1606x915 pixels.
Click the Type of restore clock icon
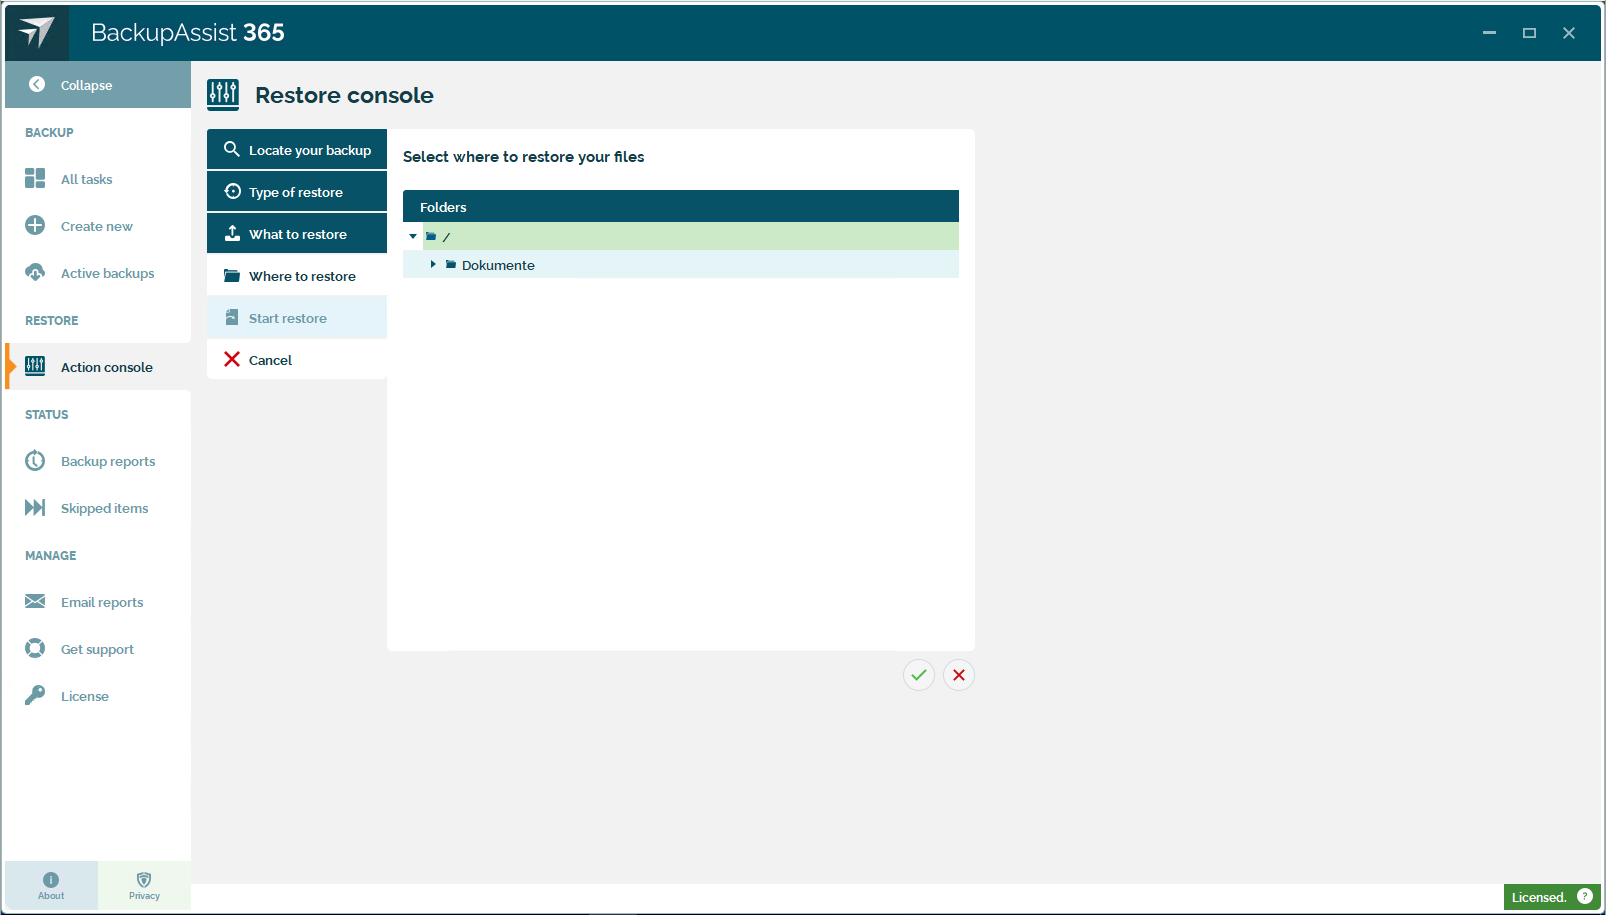[232, 191]
